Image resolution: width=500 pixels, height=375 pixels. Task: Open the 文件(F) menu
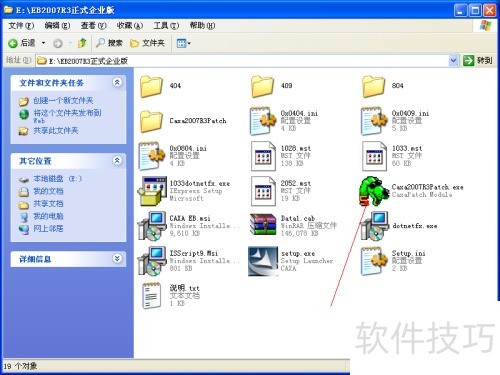pos(21,25)
